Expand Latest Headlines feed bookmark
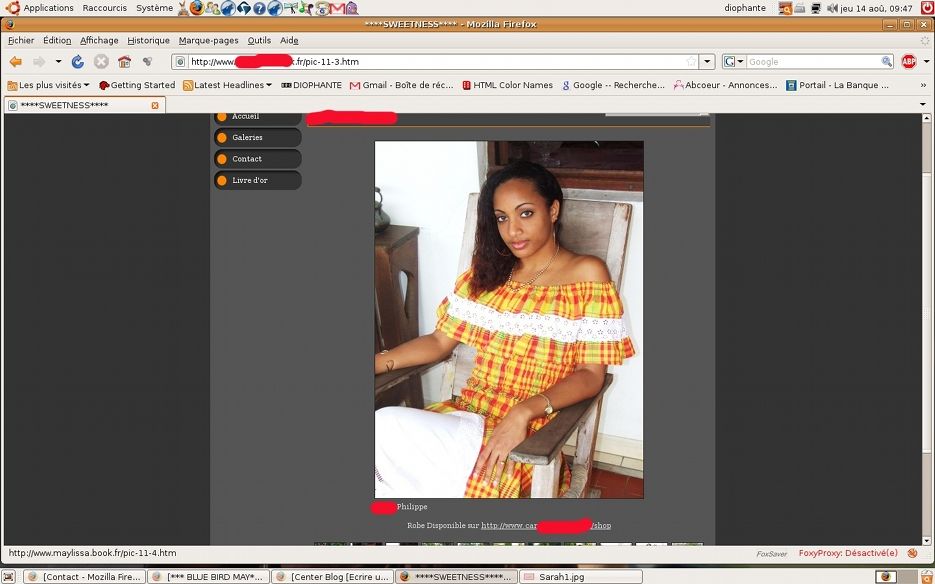This screenshot has width=935, height=584. point(227,85)
